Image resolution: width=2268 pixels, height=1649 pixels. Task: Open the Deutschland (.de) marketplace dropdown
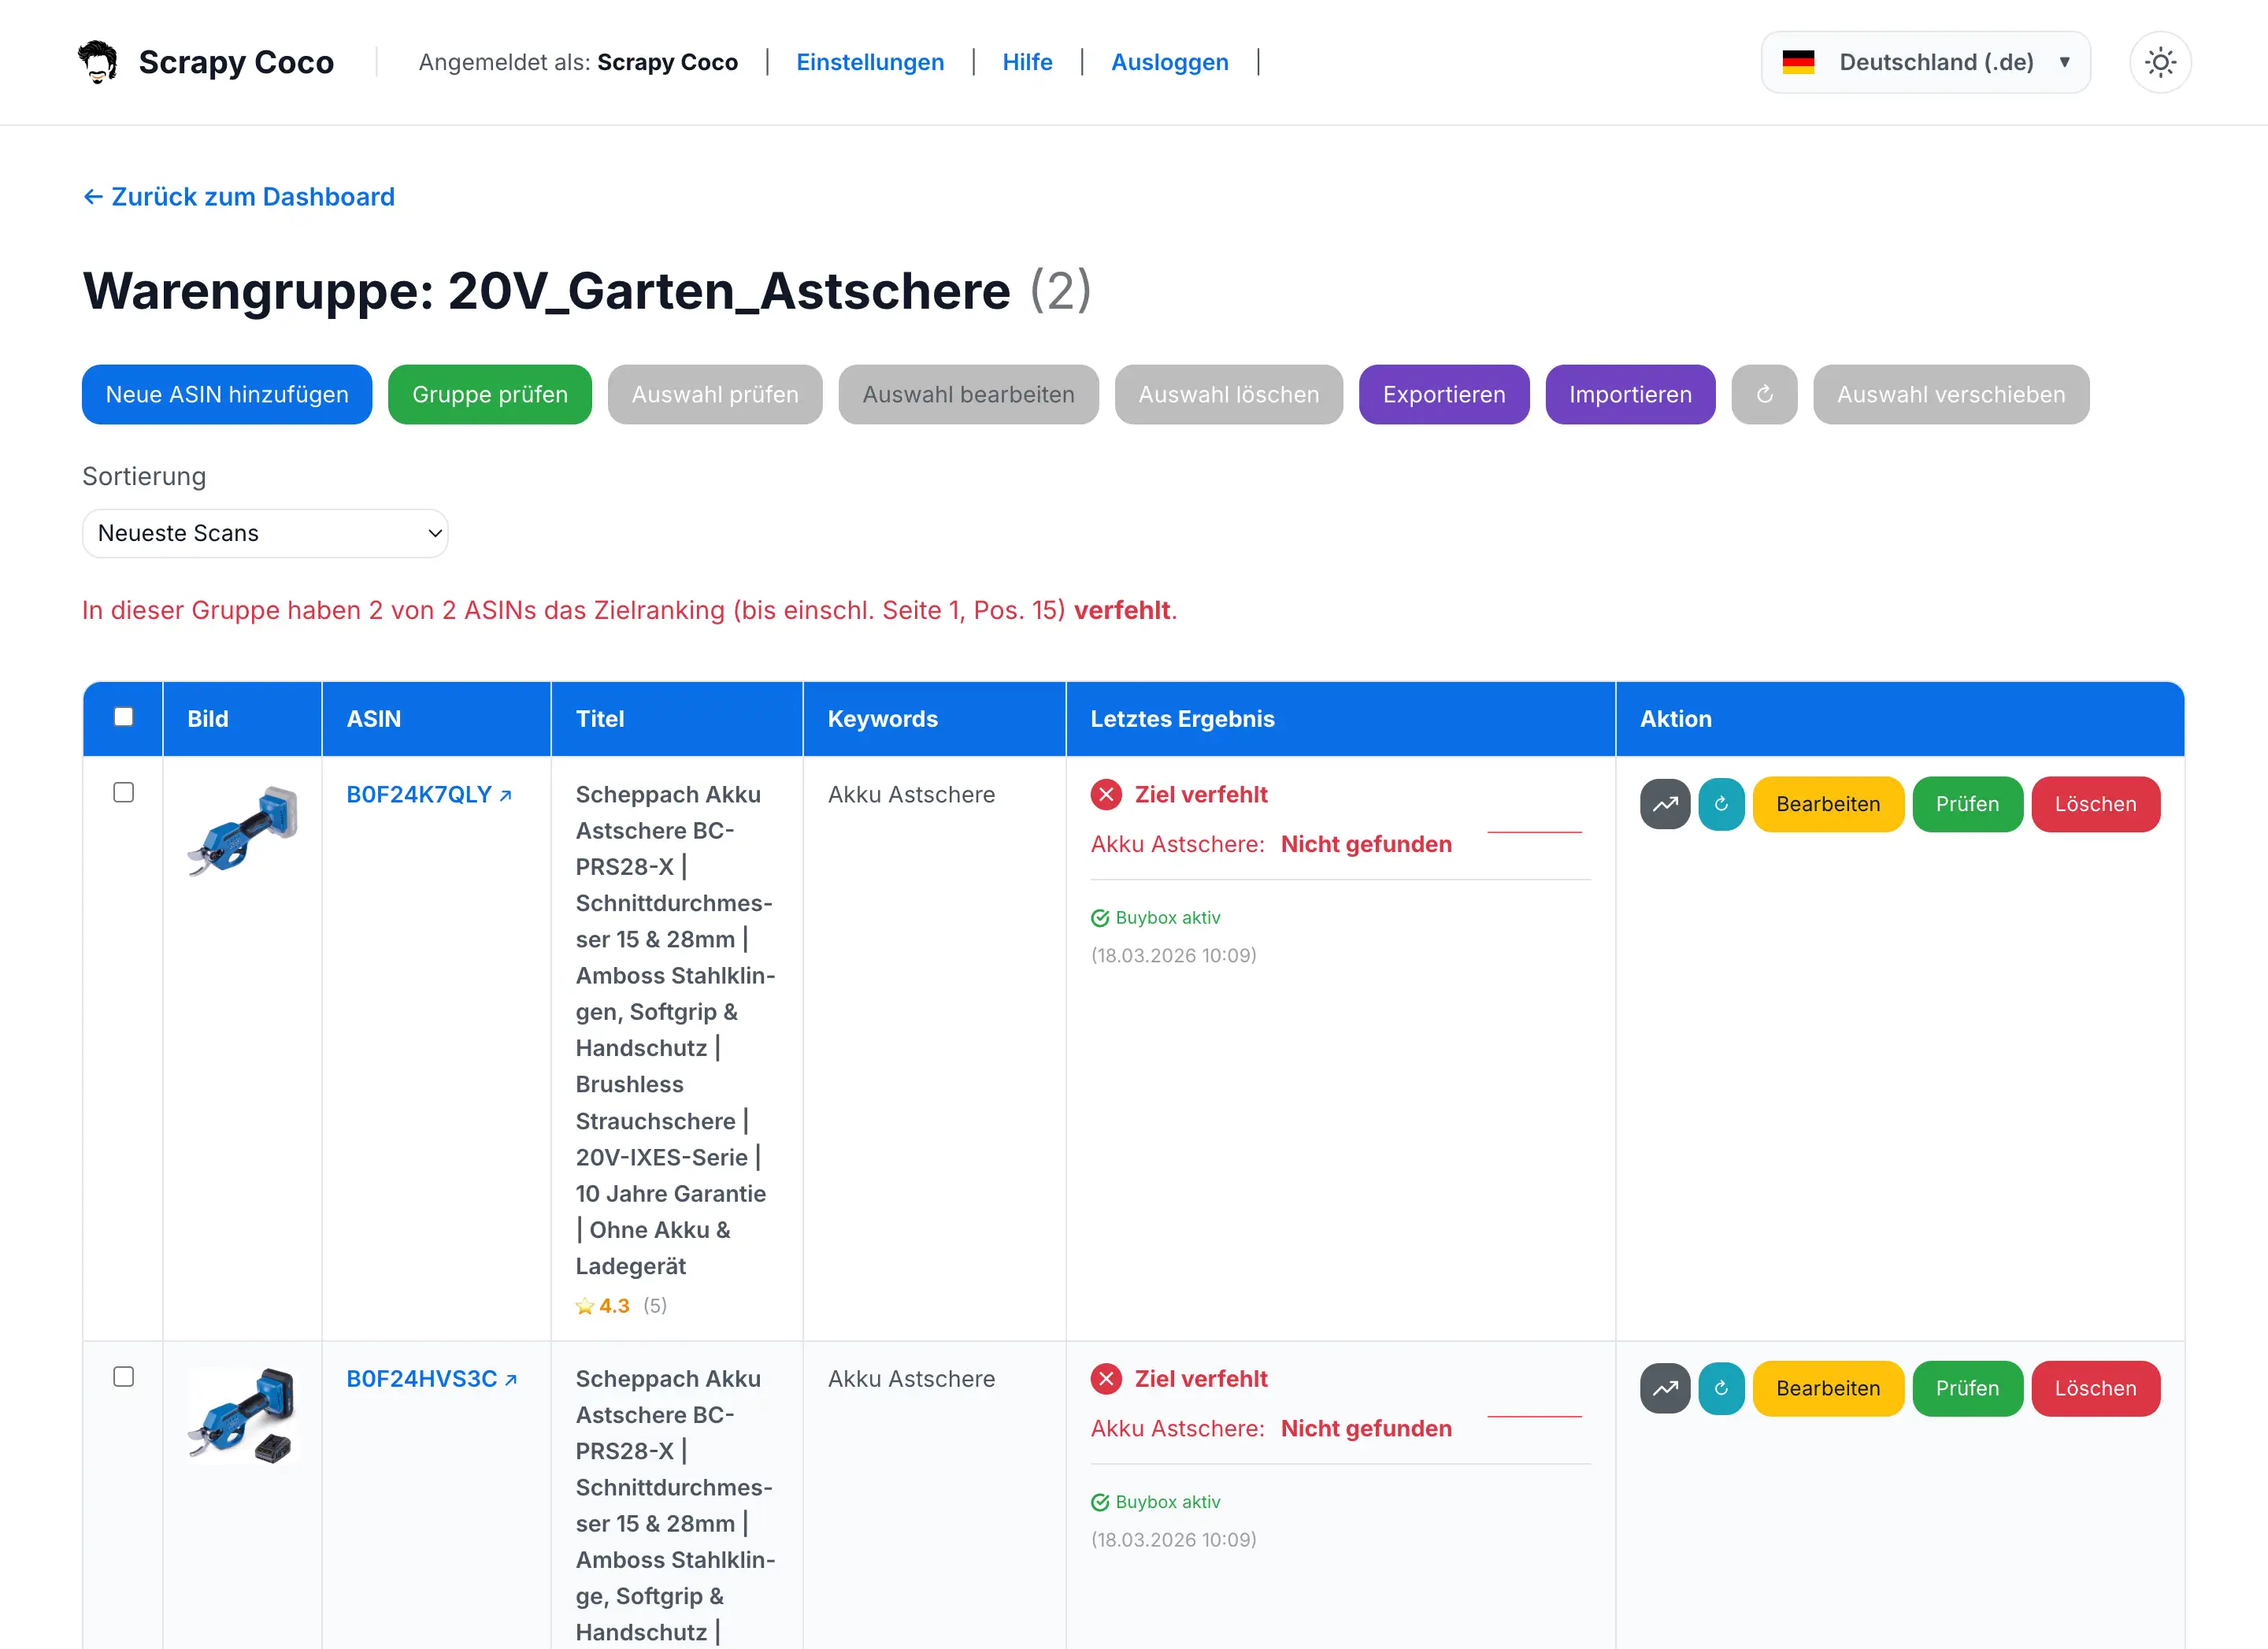pos(1925,62)
